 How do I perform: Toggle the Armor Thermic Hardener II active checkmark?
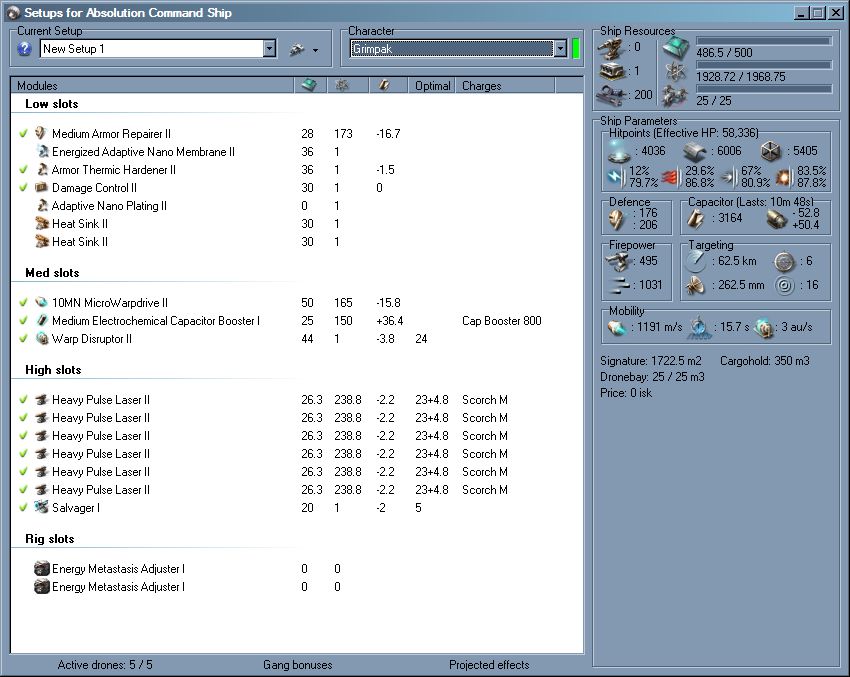tap(23, 170)
